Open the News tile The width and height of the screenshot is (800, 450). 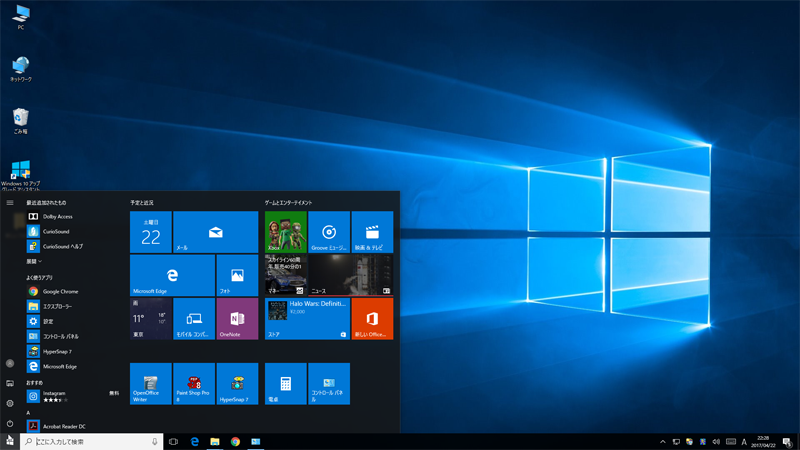351,276
